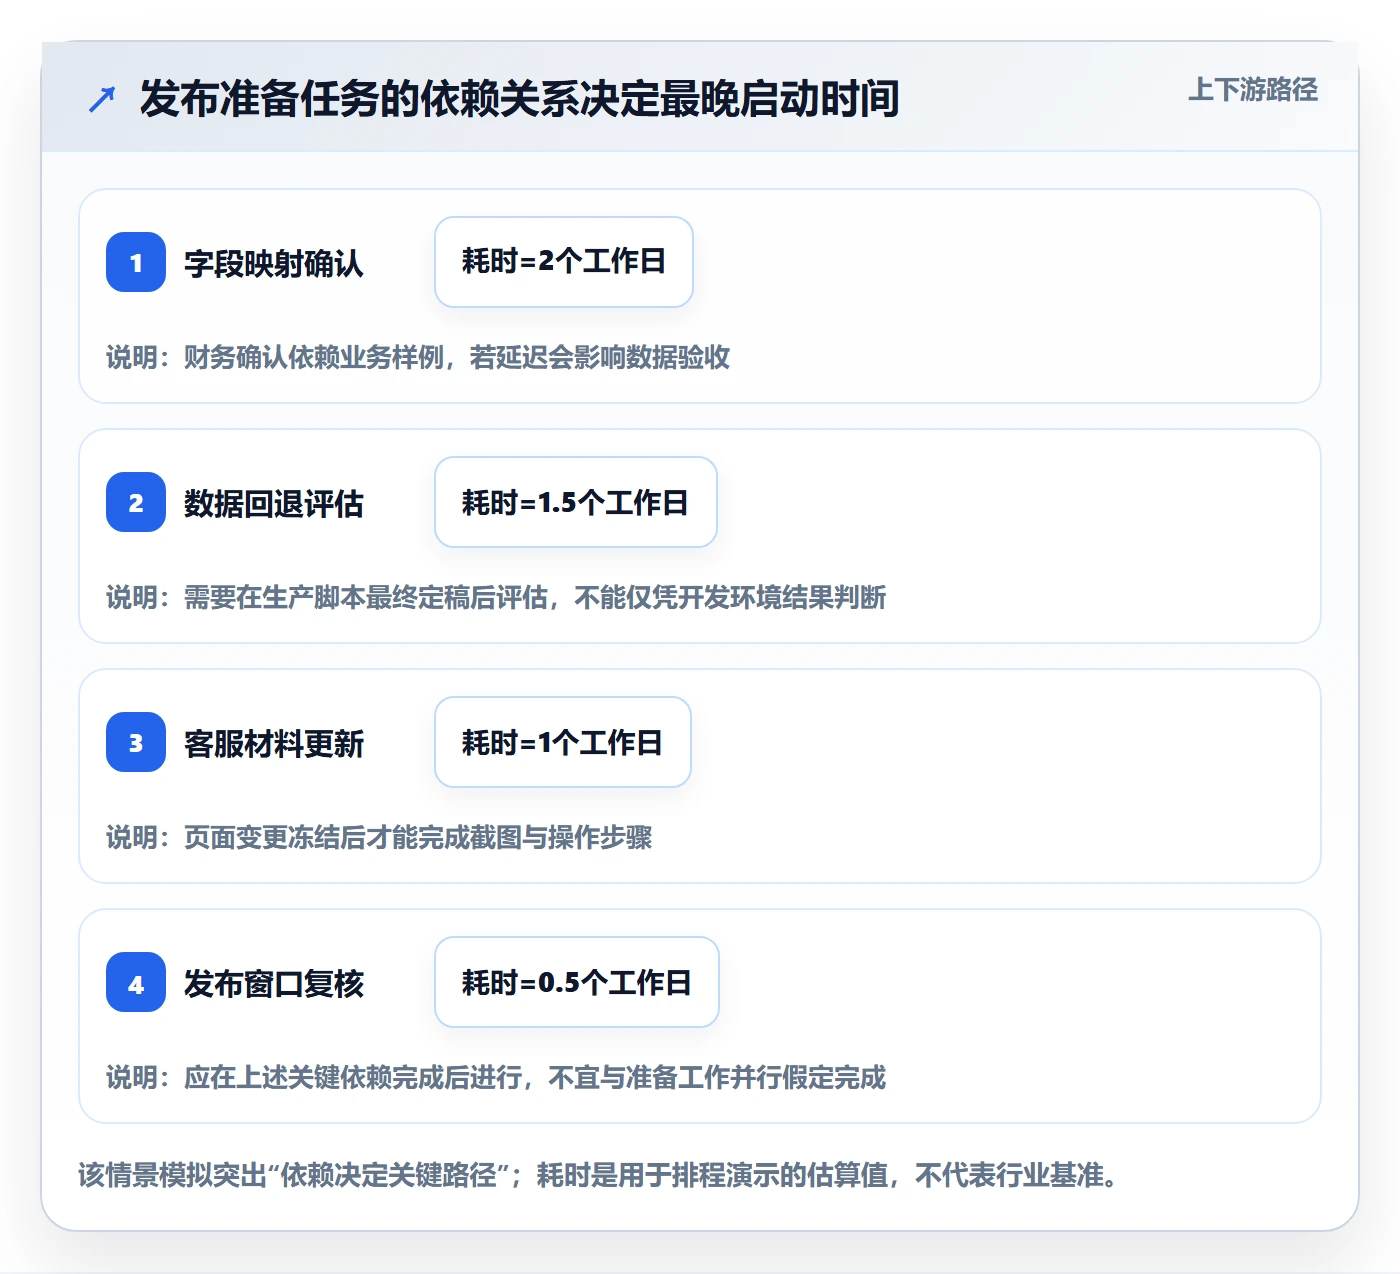Click the 耗时=2个工作日 pill
Image resolution: width=1400 pixels, height=1274 pixels.
pyautogui.click(x=564, y=262)
